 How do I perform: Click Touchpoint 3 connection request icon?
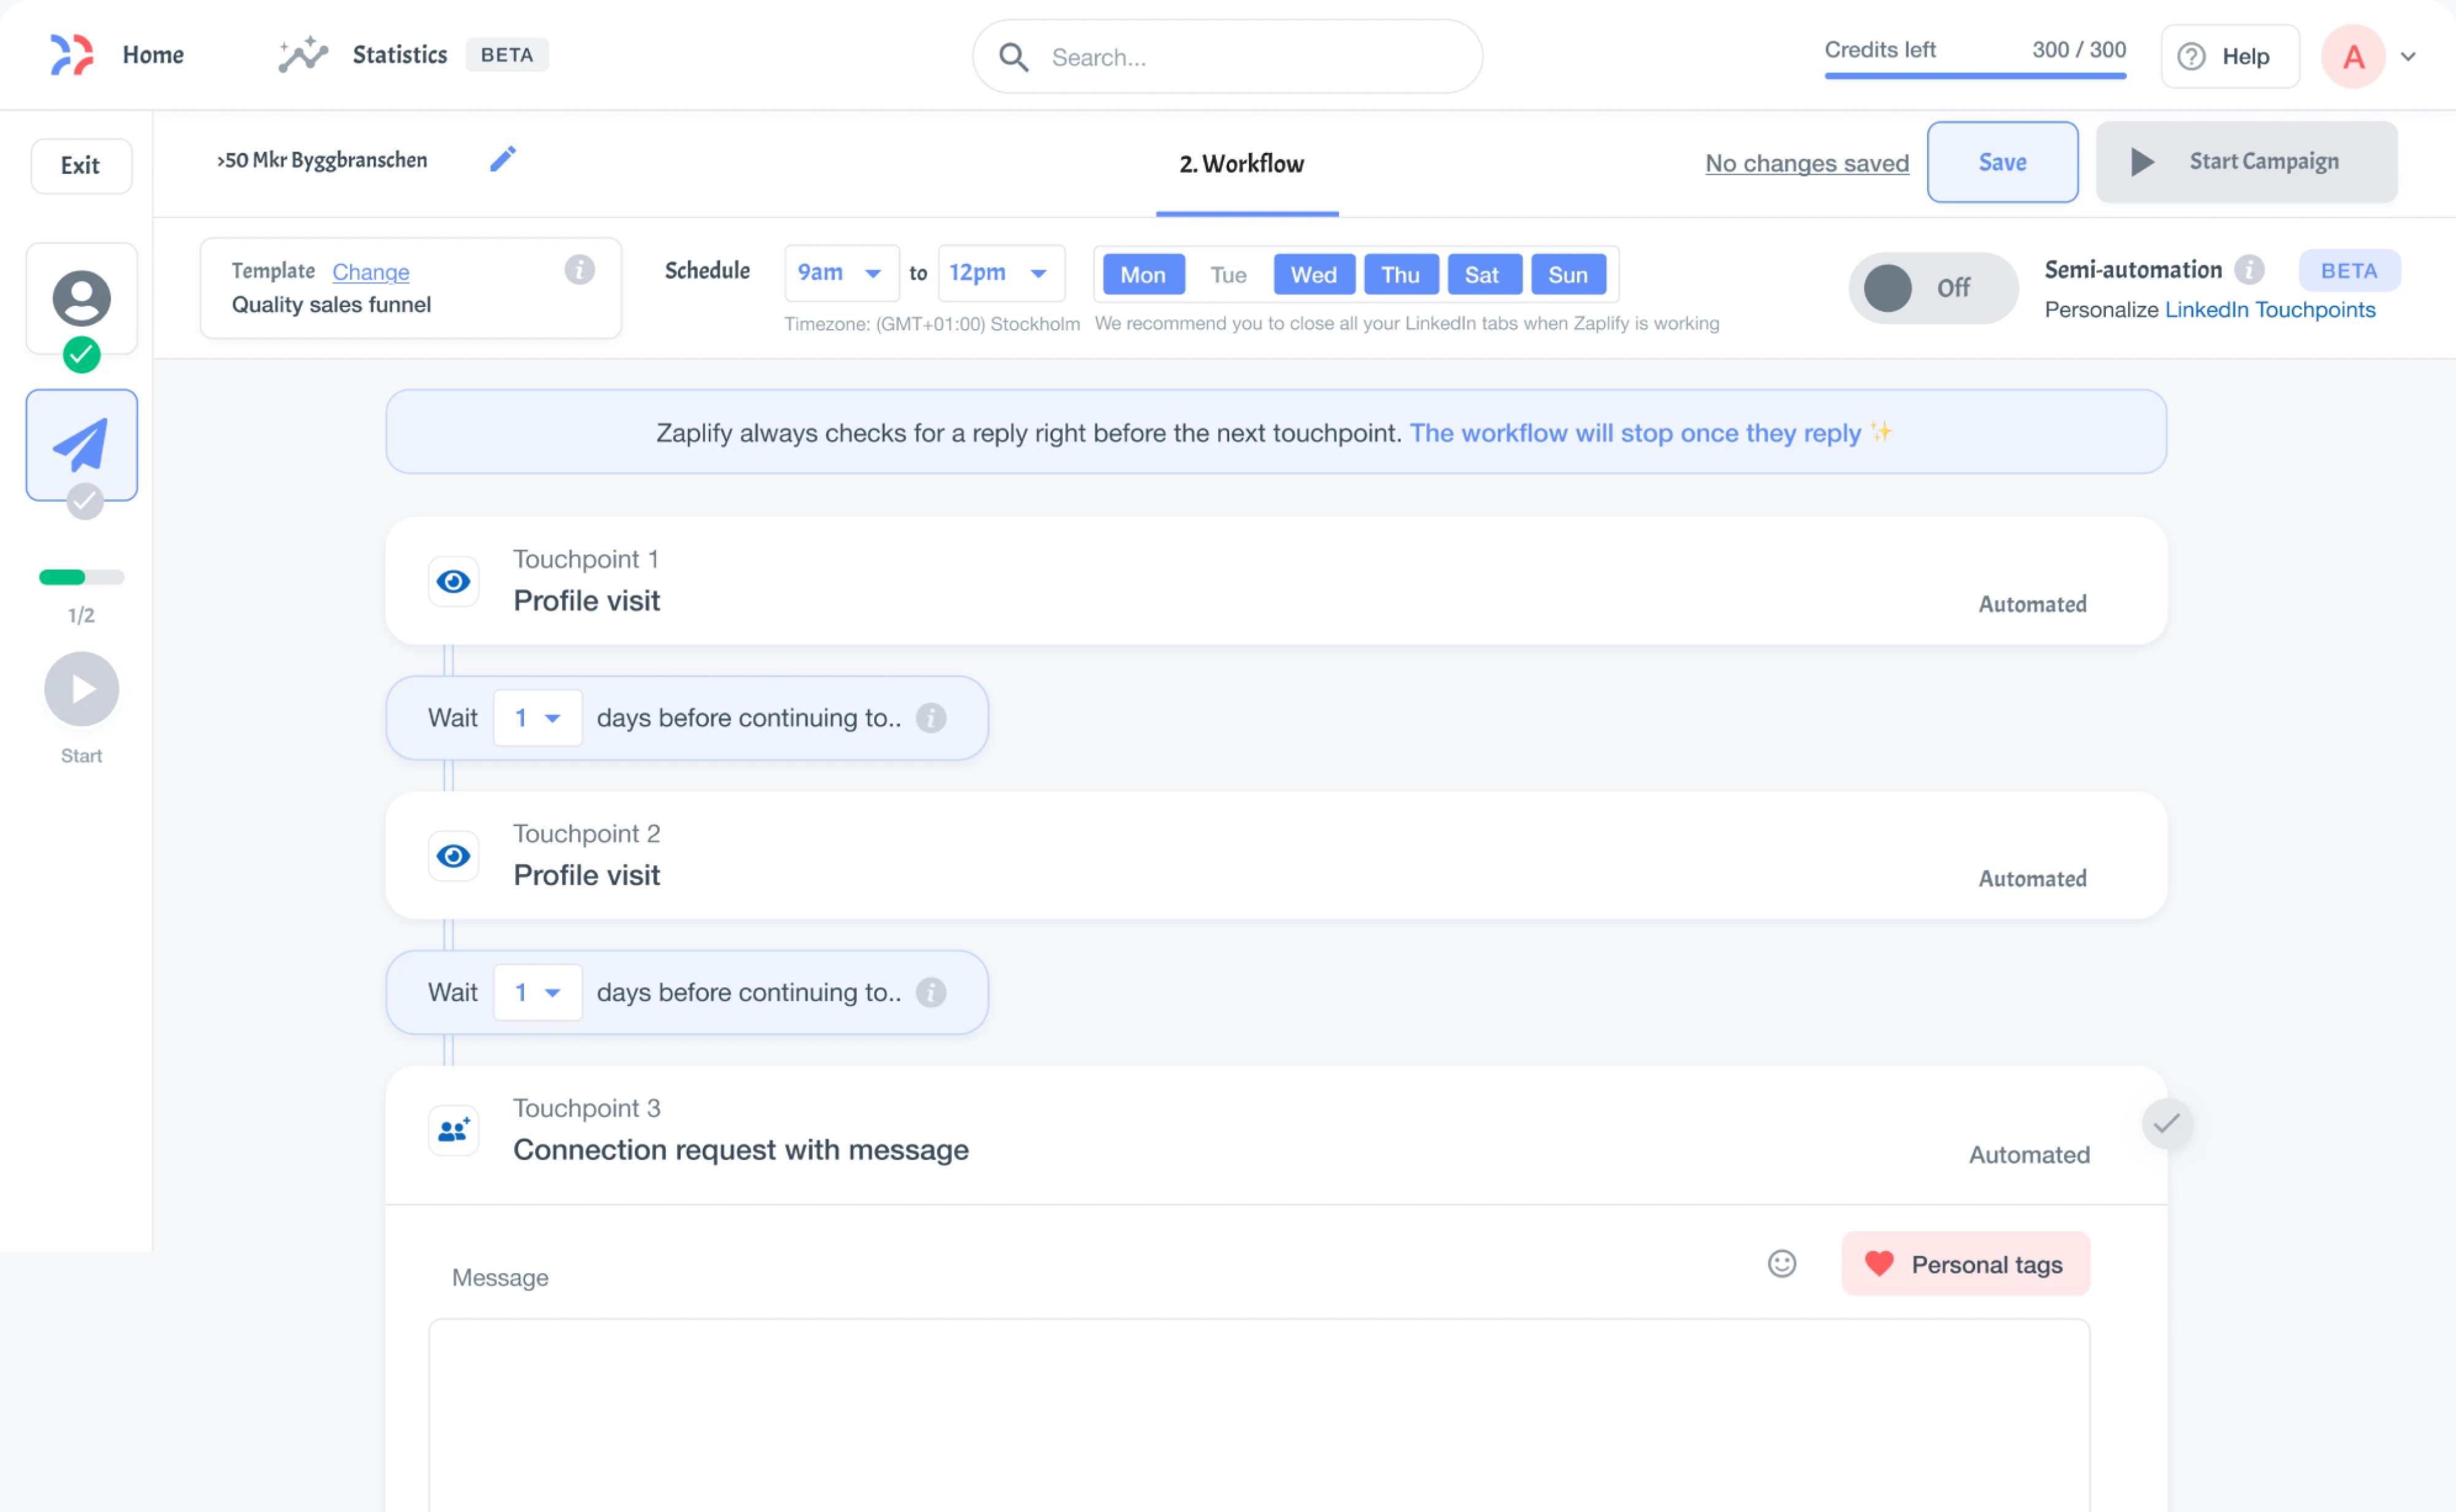pyautogui.click(x=454, y=1130)
